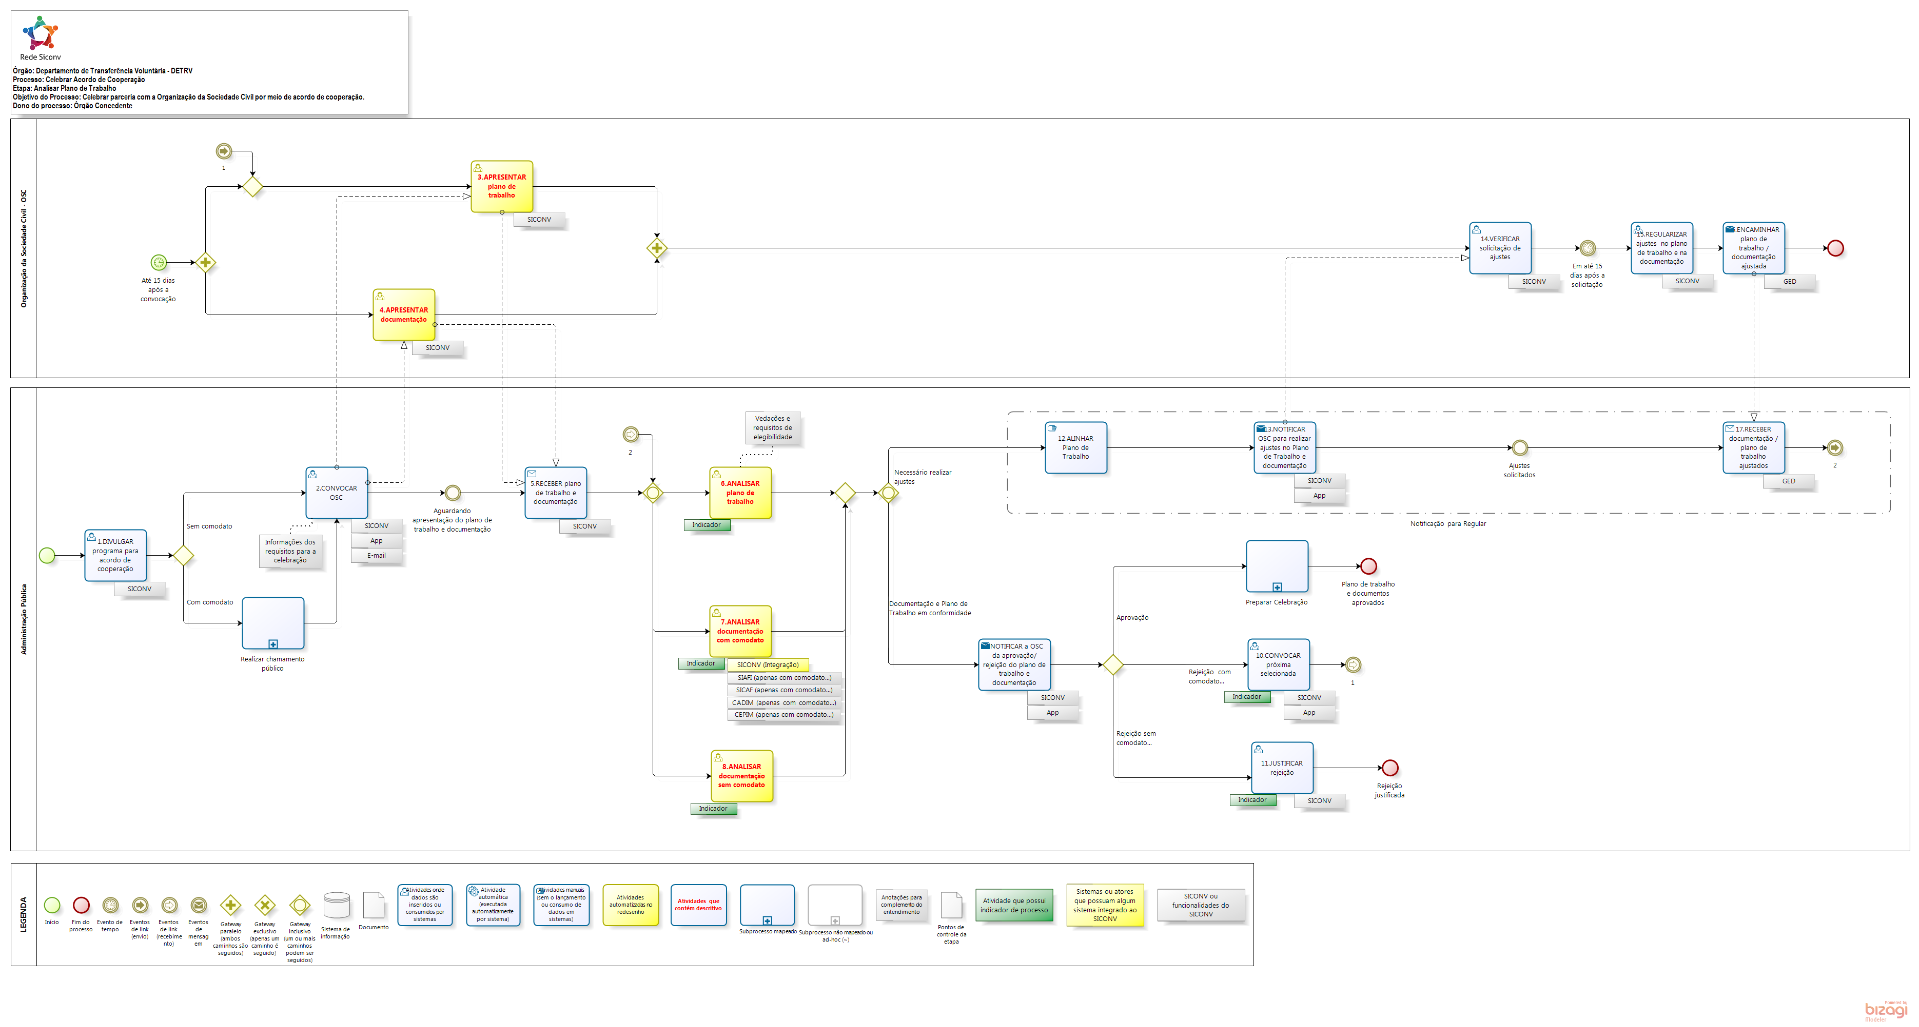Image resolution: width=1919 pixels, height=1027 pixels.
Task: Select link event 2 above 6.ANALISAR gateway
Action: click(630, 434)
